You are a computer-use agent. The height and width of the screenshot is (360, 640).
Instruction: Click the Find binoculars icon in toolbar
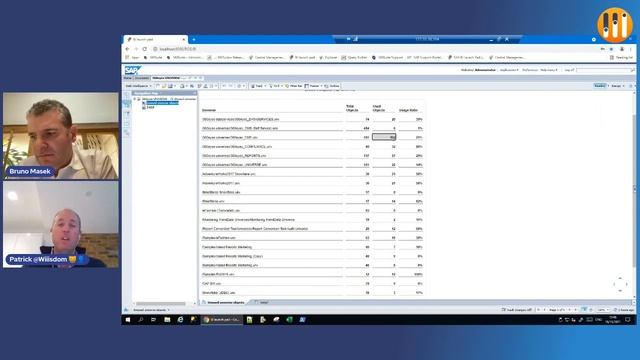[192, 86]
